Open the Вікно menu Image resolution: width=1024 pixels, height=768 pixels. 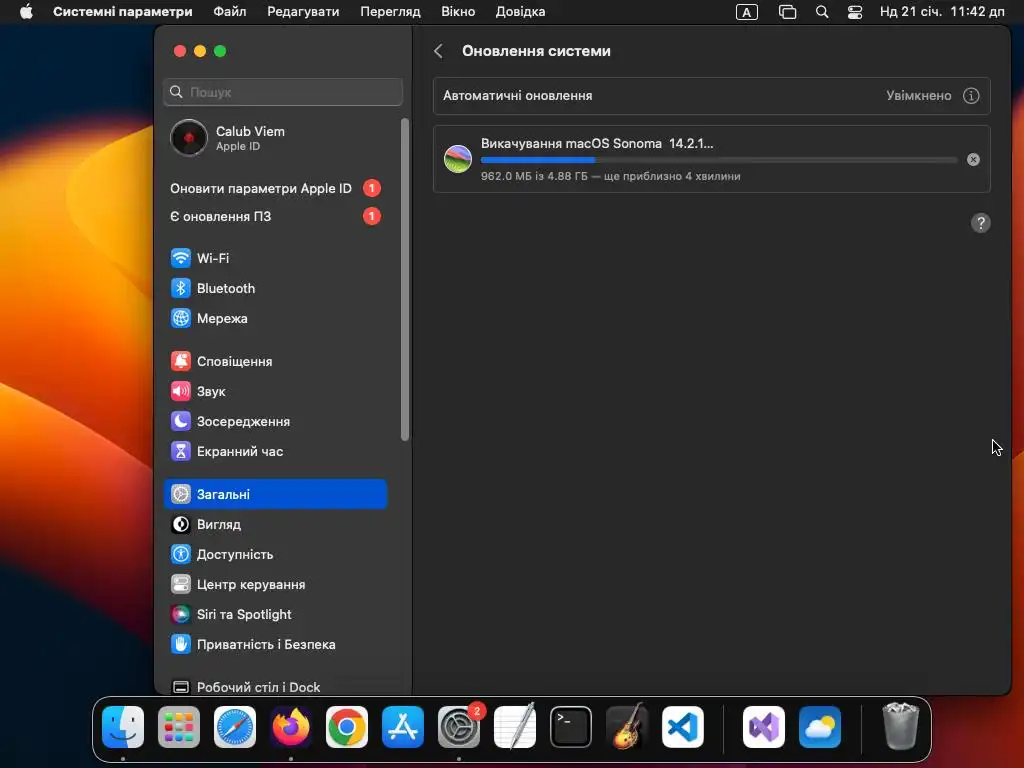tap(458, 12)
